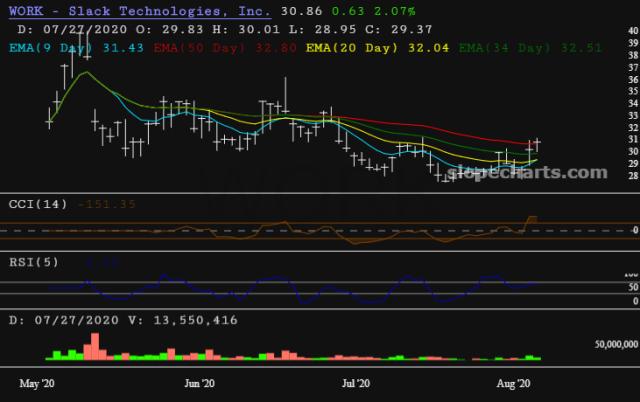The image size is (640, 402).
Task: Click the CCI(14) indicator label
Action: coord(38,204)
